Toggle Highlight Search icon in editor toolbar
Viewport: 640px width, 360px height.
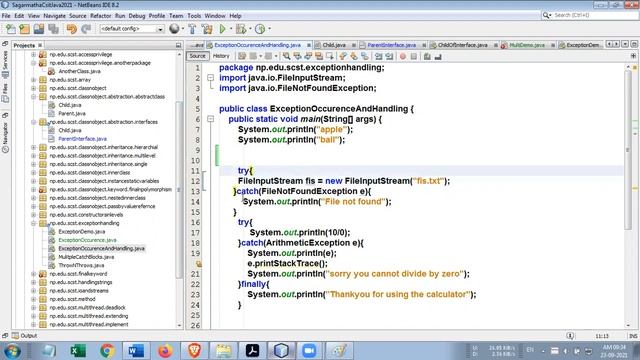[x=319, y=56]
